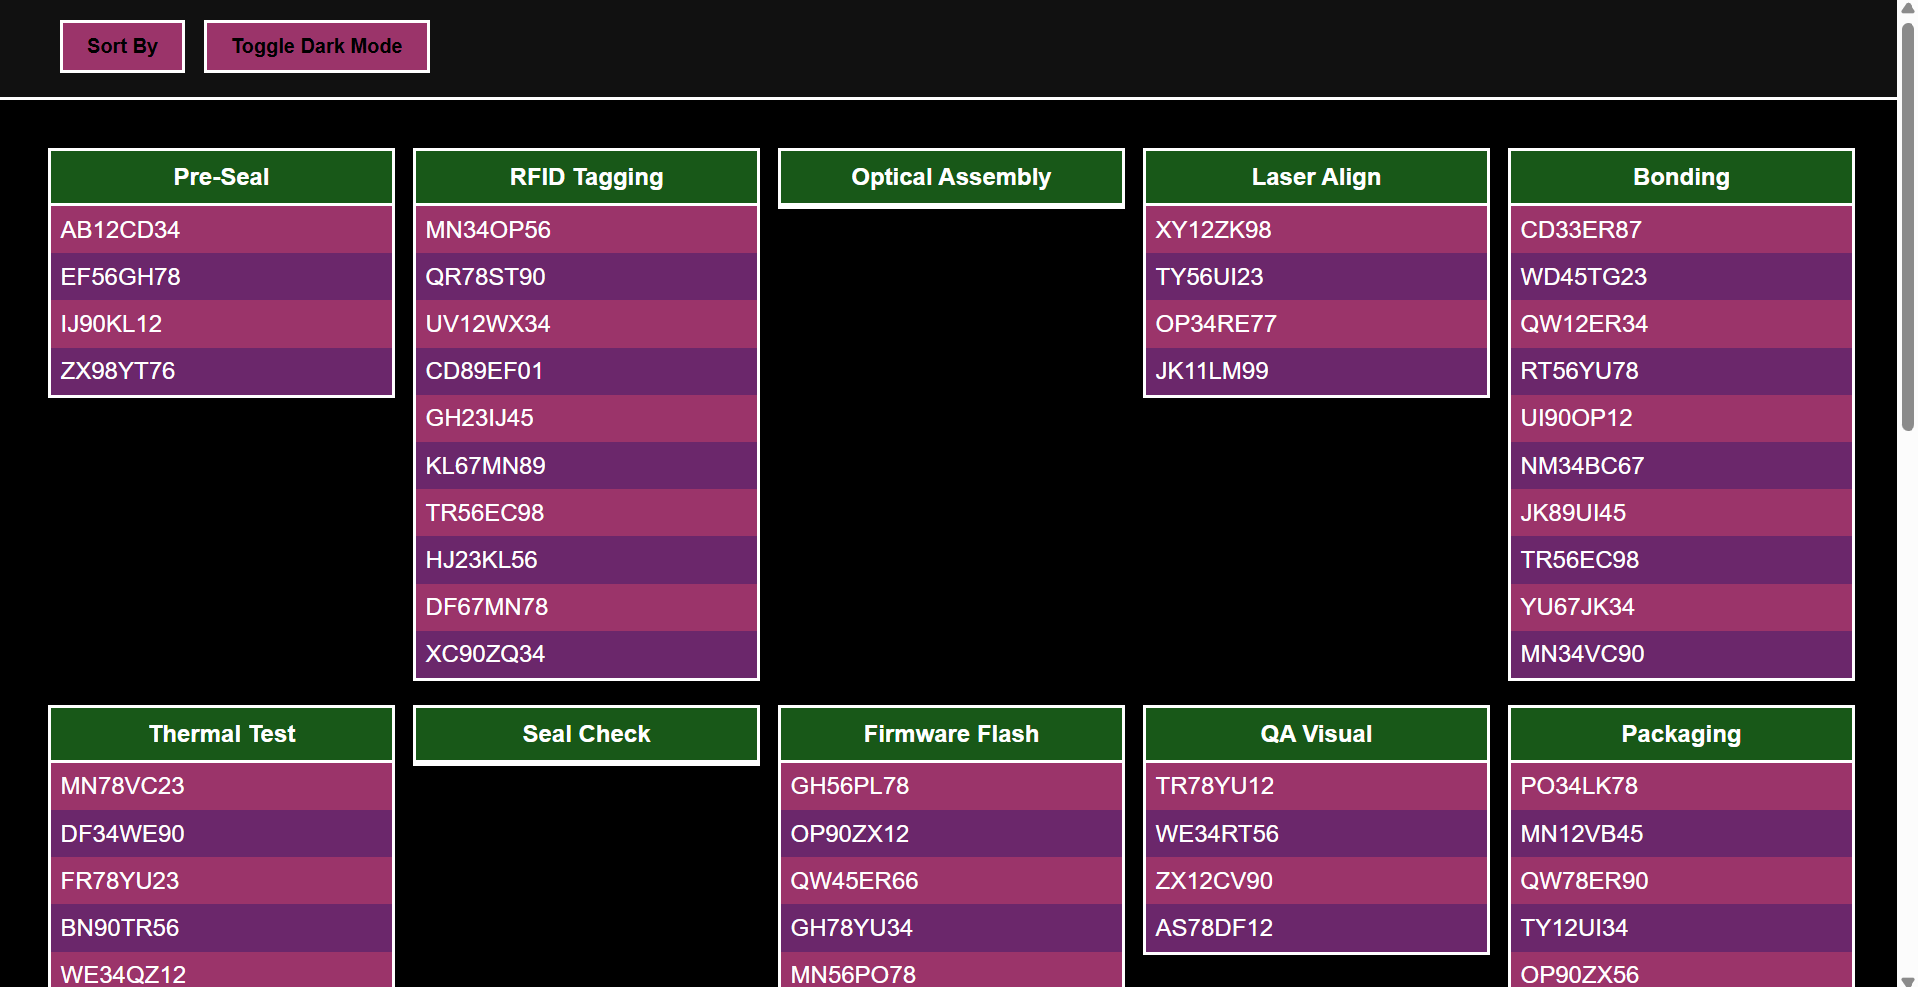The width and height of the screenshot is (1918, 987).
Task: Click item BN90TR56
Action: pos(221,928)
